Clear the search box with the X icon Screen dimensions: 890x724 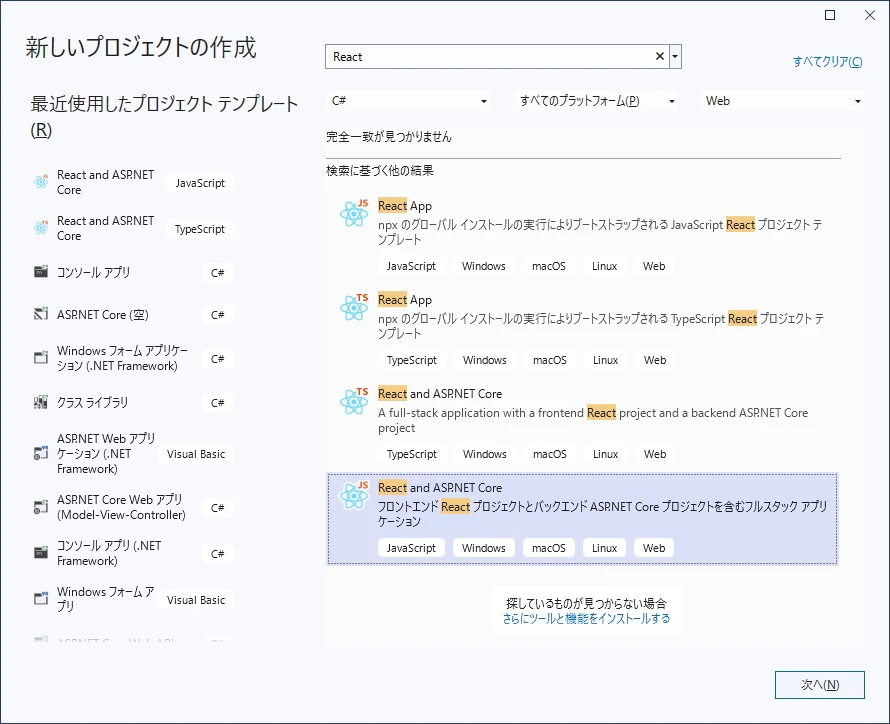660,56
